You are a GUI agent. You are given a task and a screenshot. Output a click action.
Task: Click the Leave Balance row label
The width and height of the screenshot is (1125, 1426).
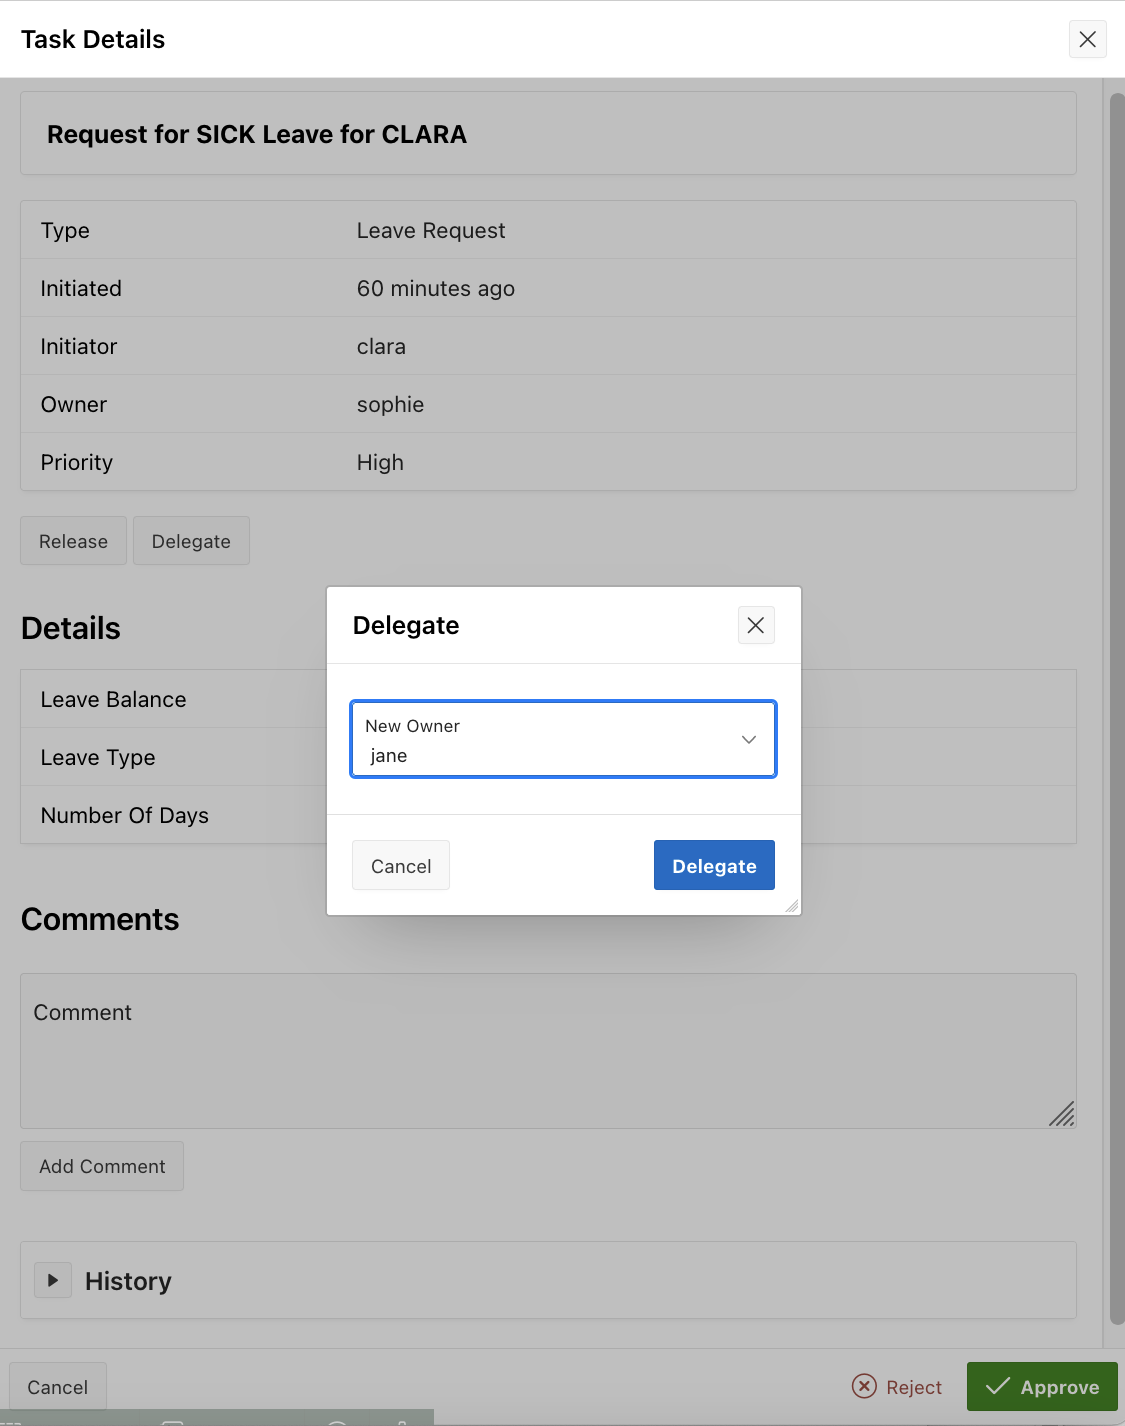(x=113, y=699)
